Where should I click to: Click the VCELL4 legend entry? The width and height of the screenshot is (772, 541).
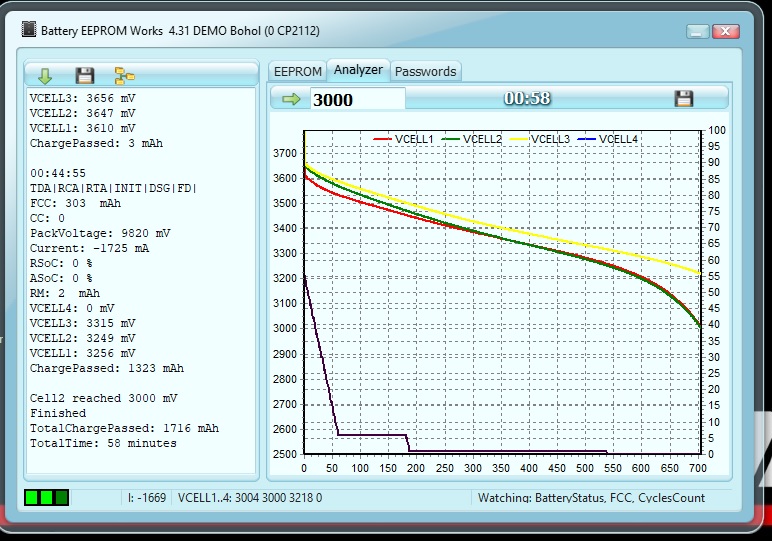[607, 139]
